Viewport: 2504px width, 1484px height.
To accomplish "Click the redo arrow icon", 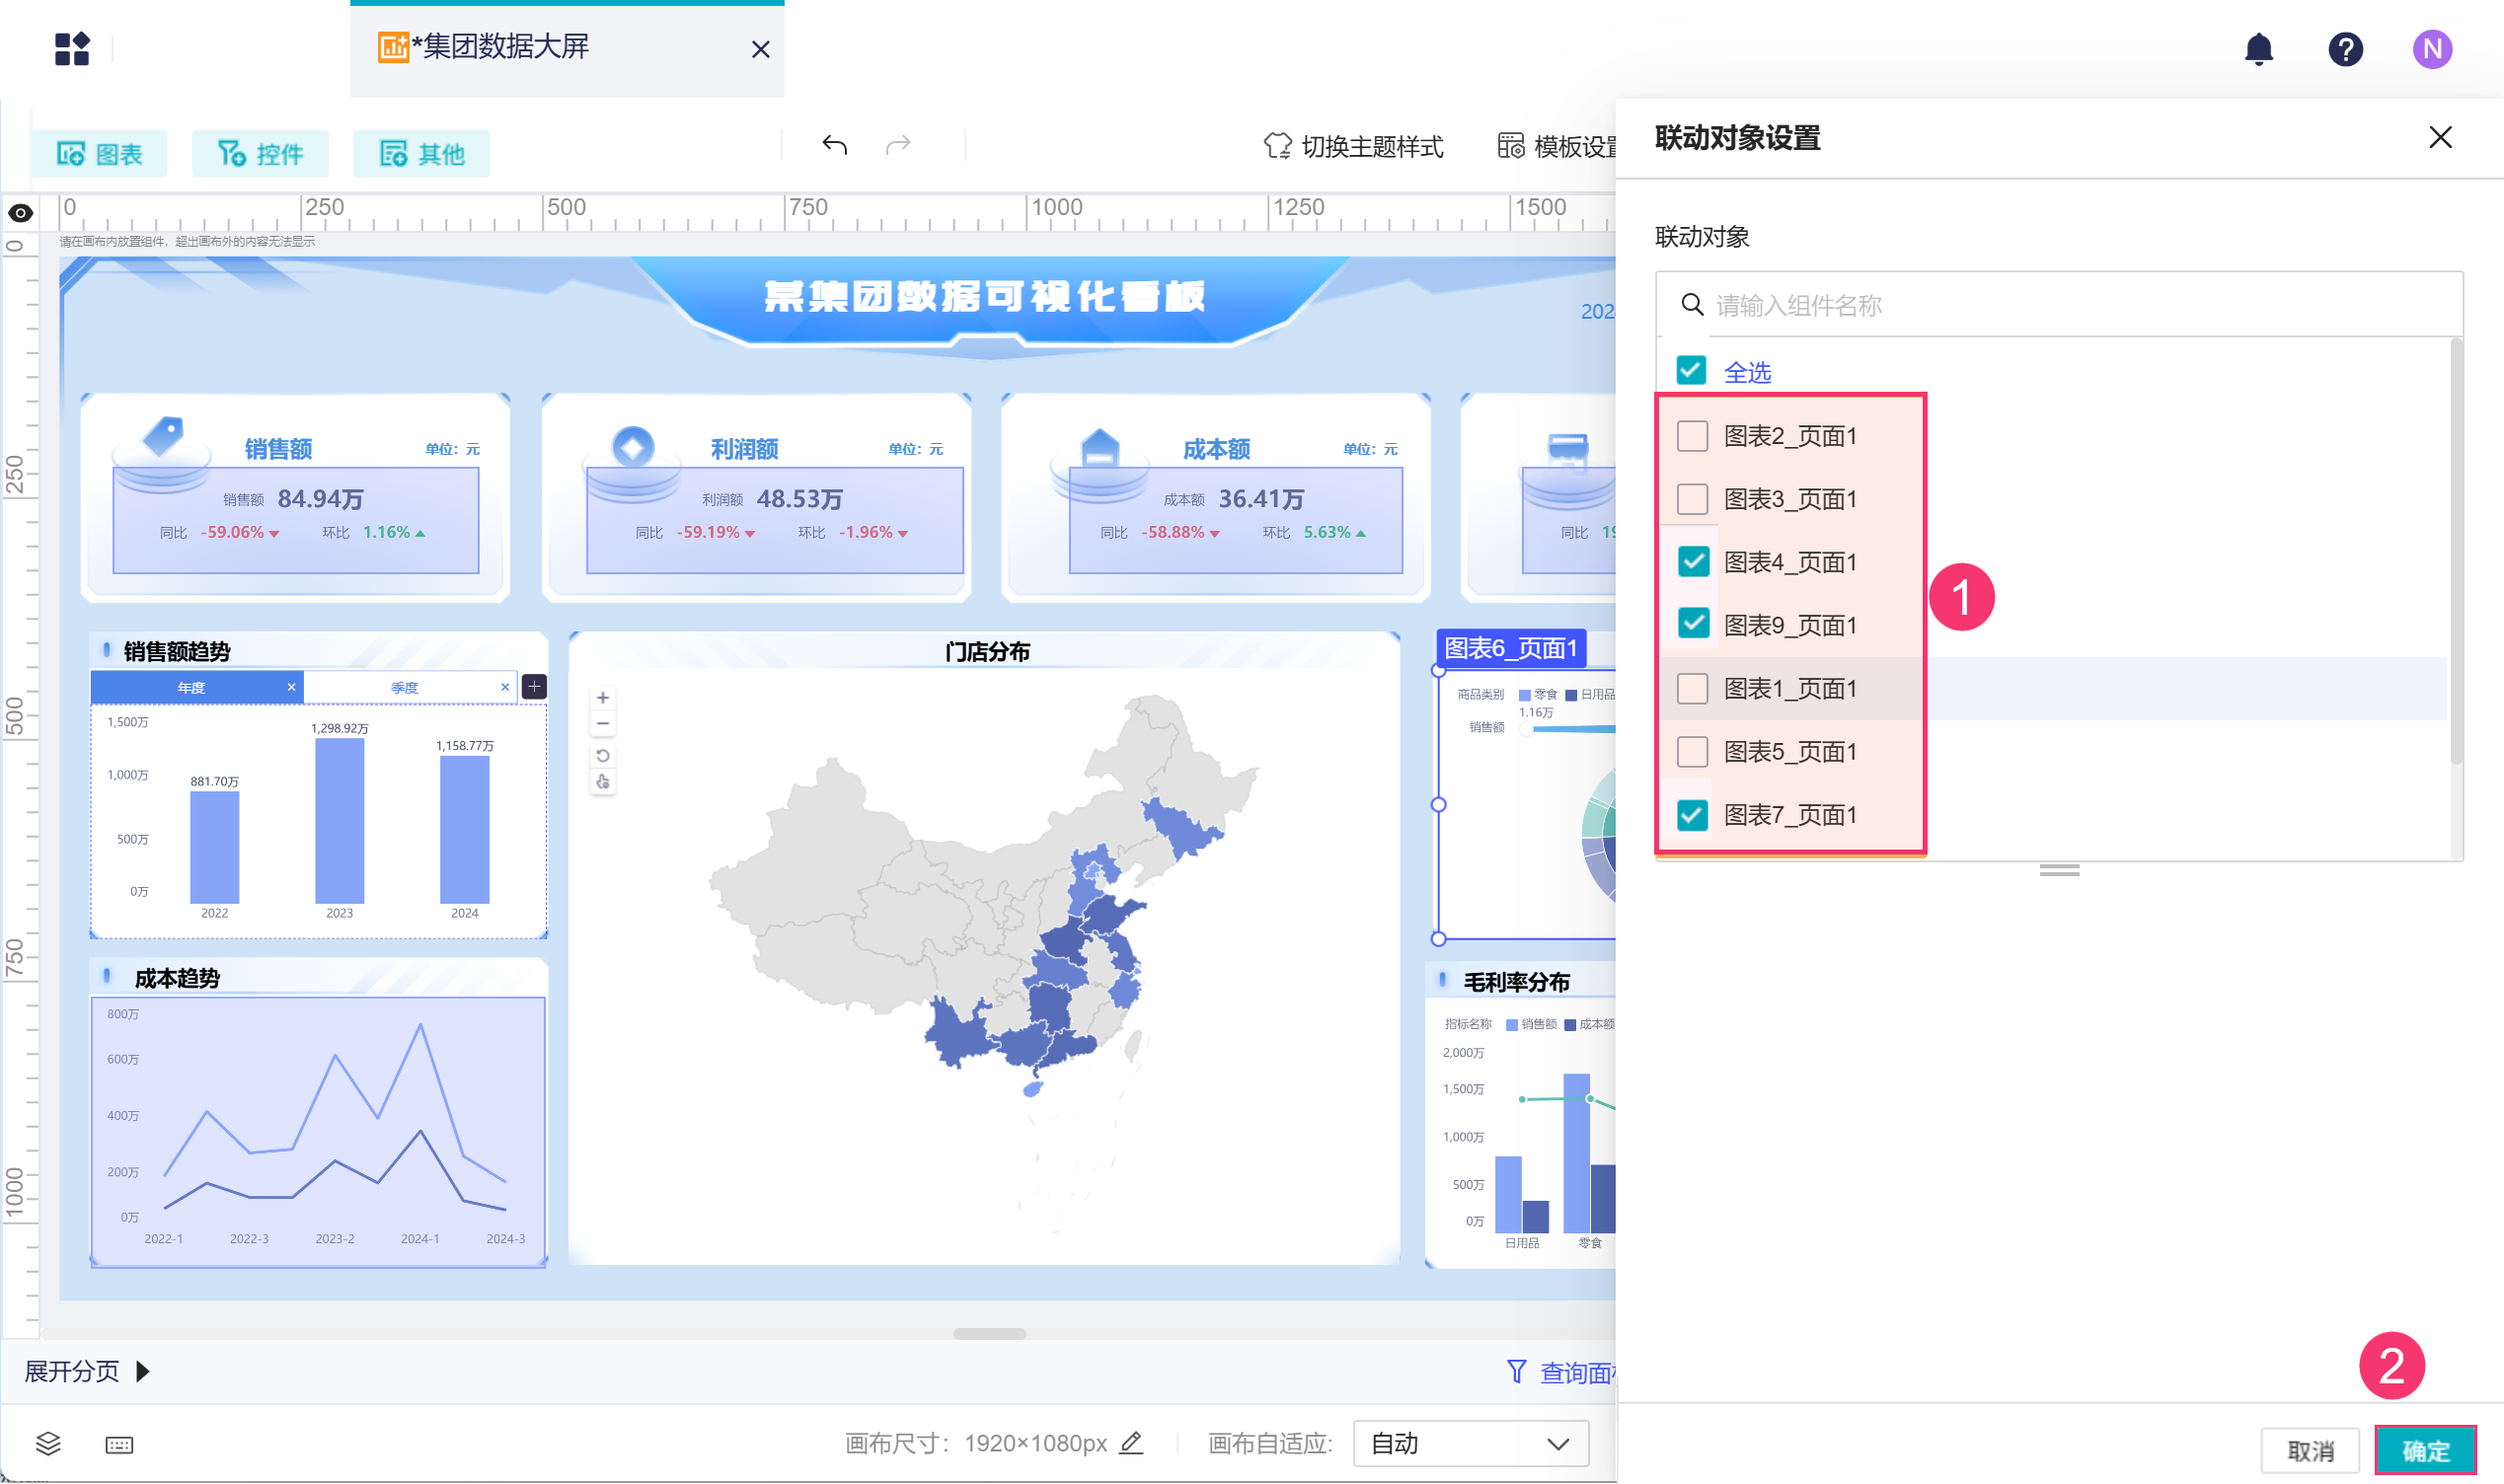I will (x=898, y=146).
